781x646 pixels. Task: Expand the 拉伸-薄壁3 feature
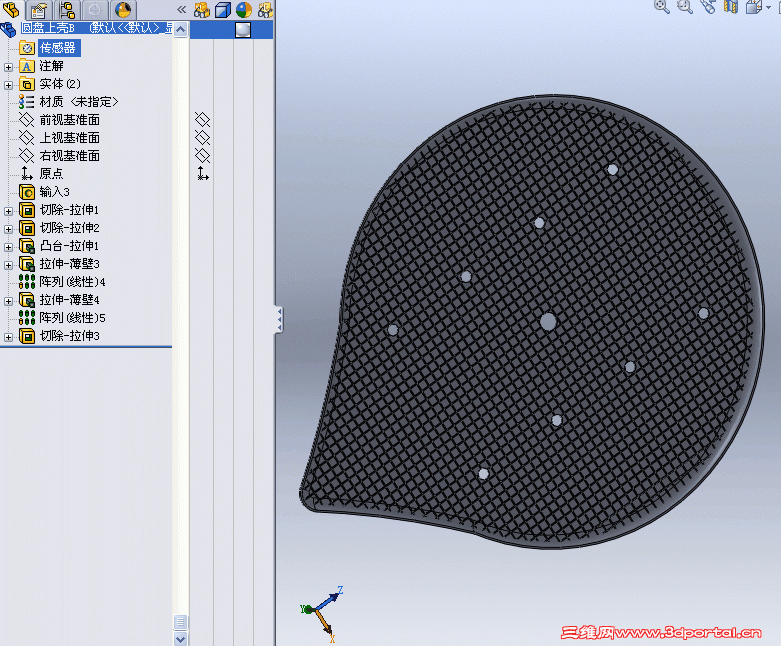[8, 264]
